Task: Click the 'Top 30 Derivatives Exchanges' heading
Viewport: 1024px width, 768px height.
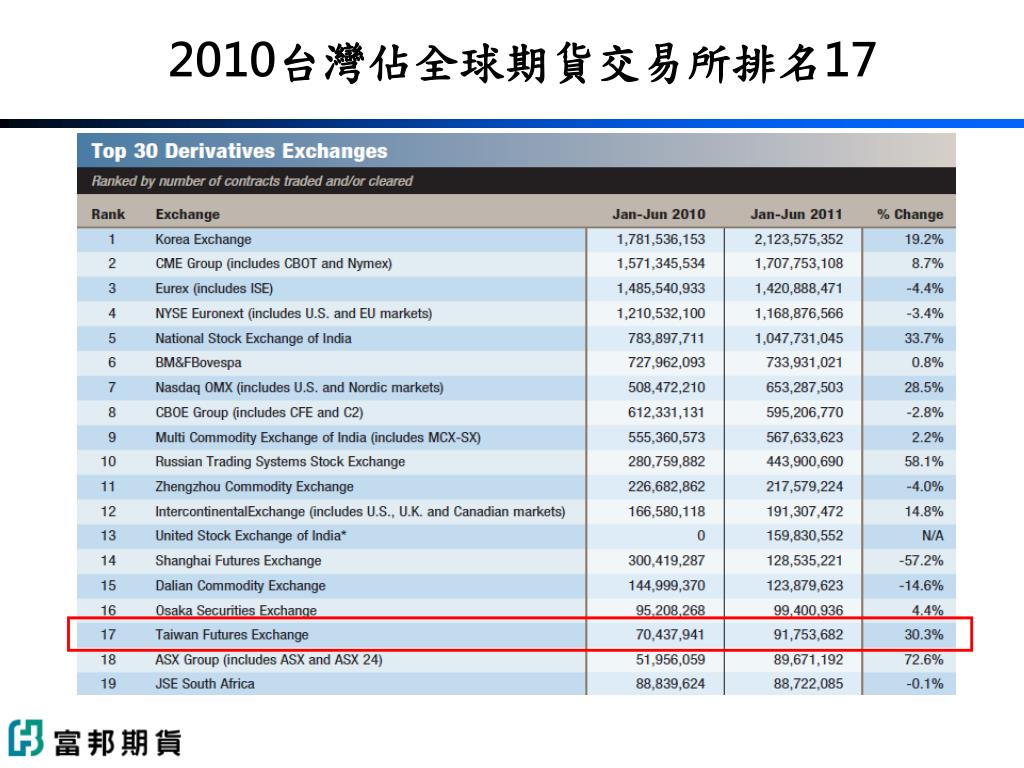Action: 239,151
